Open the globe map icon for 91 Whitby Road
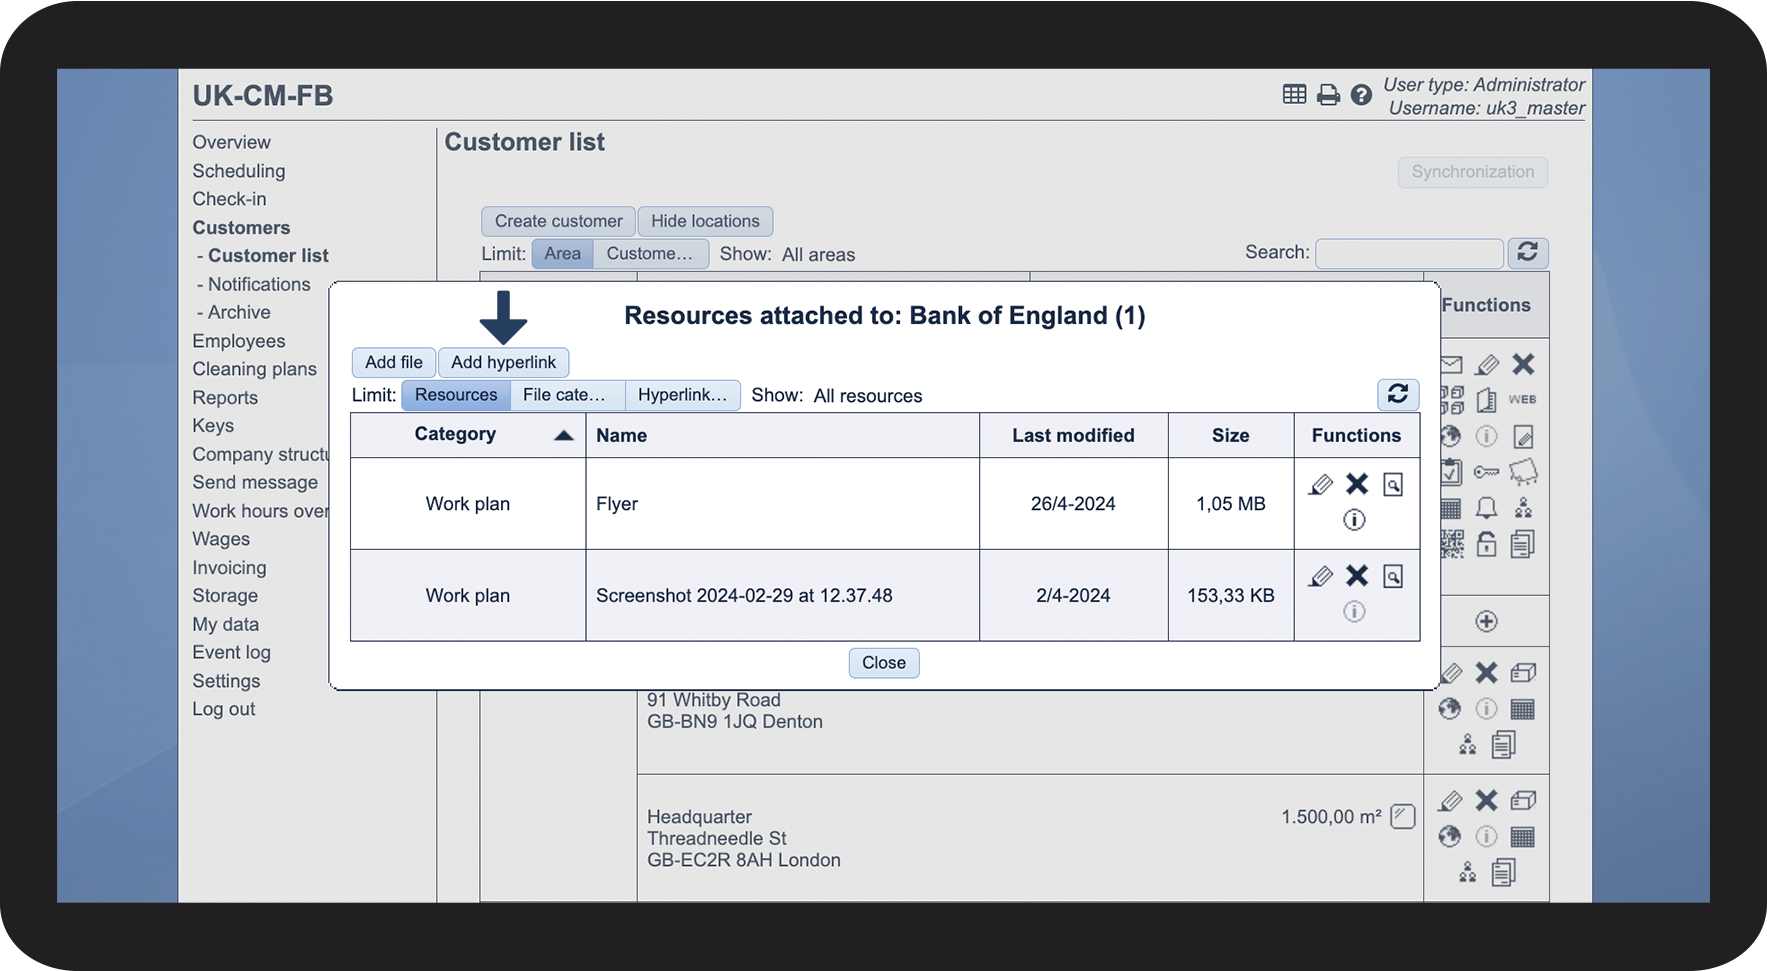1767x971 pixels. (x=1450, y=709)
